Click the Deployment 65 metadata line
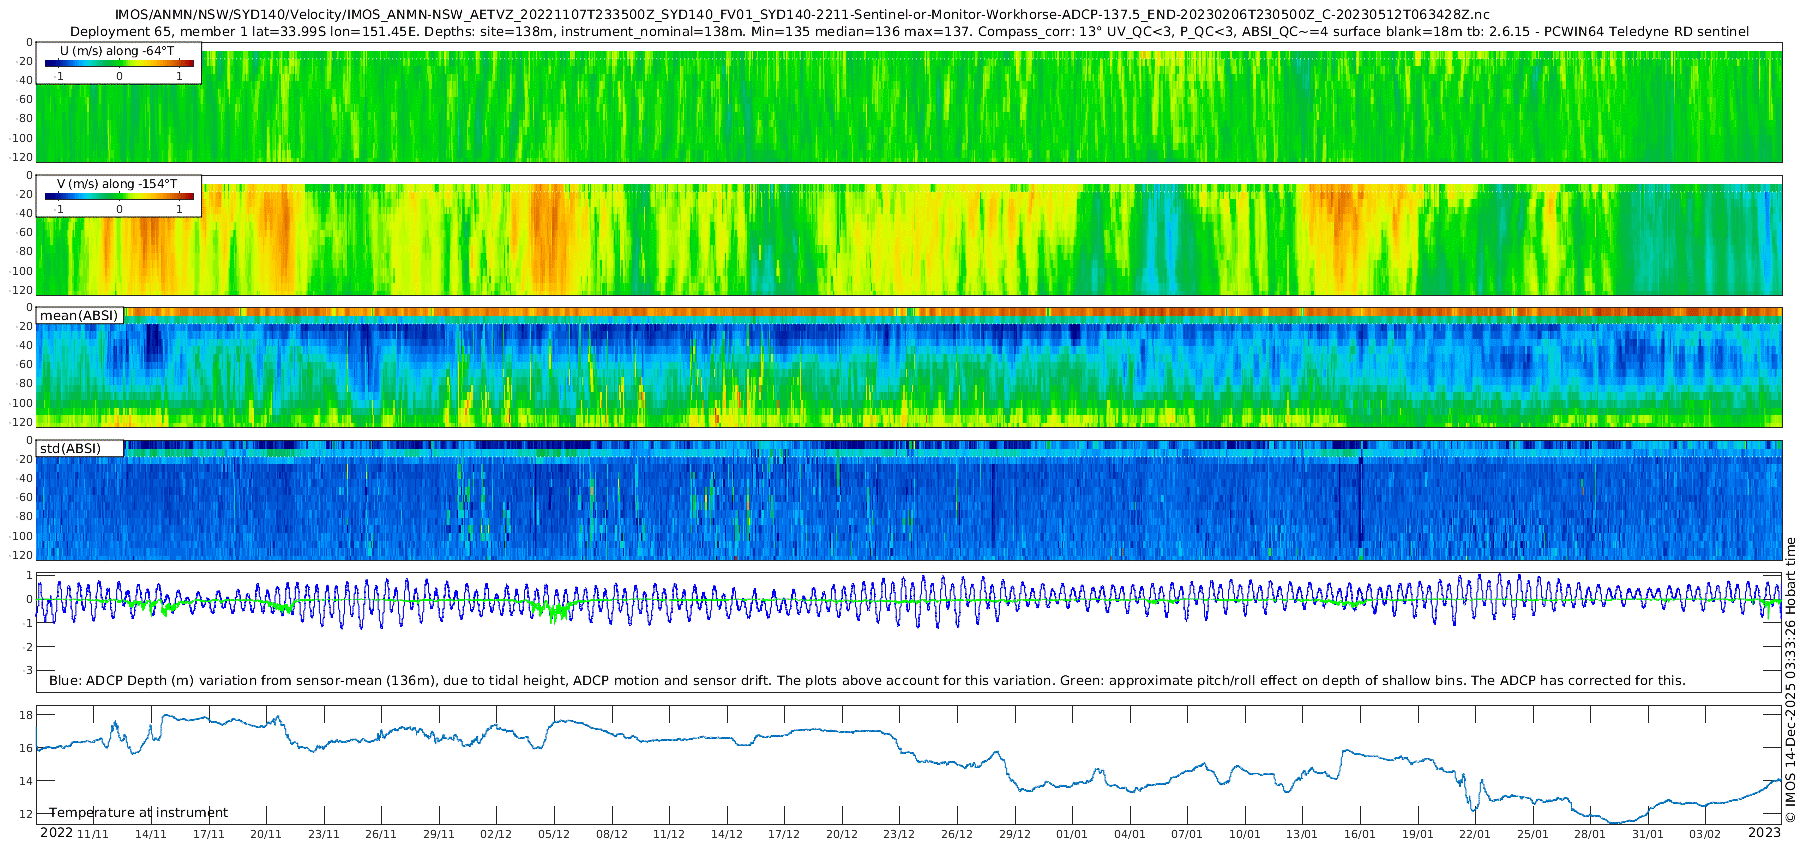This screenshot has height=850, width=1800. [x=909, y=31]
